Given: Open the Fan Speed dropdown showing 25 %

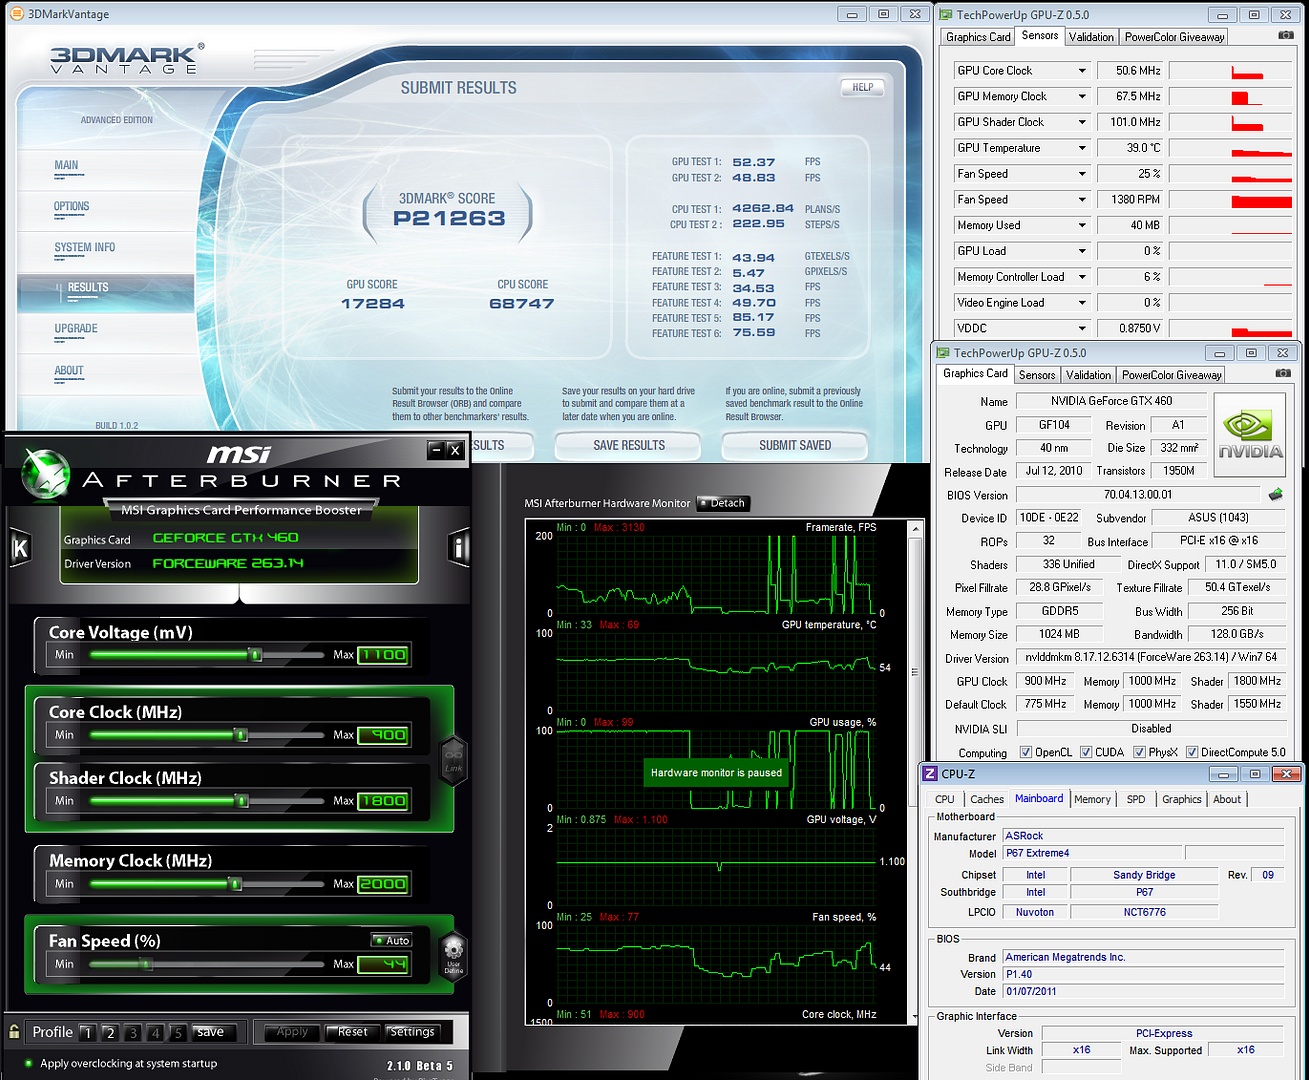Looking at the screenshot, I should coord(1082,174).
